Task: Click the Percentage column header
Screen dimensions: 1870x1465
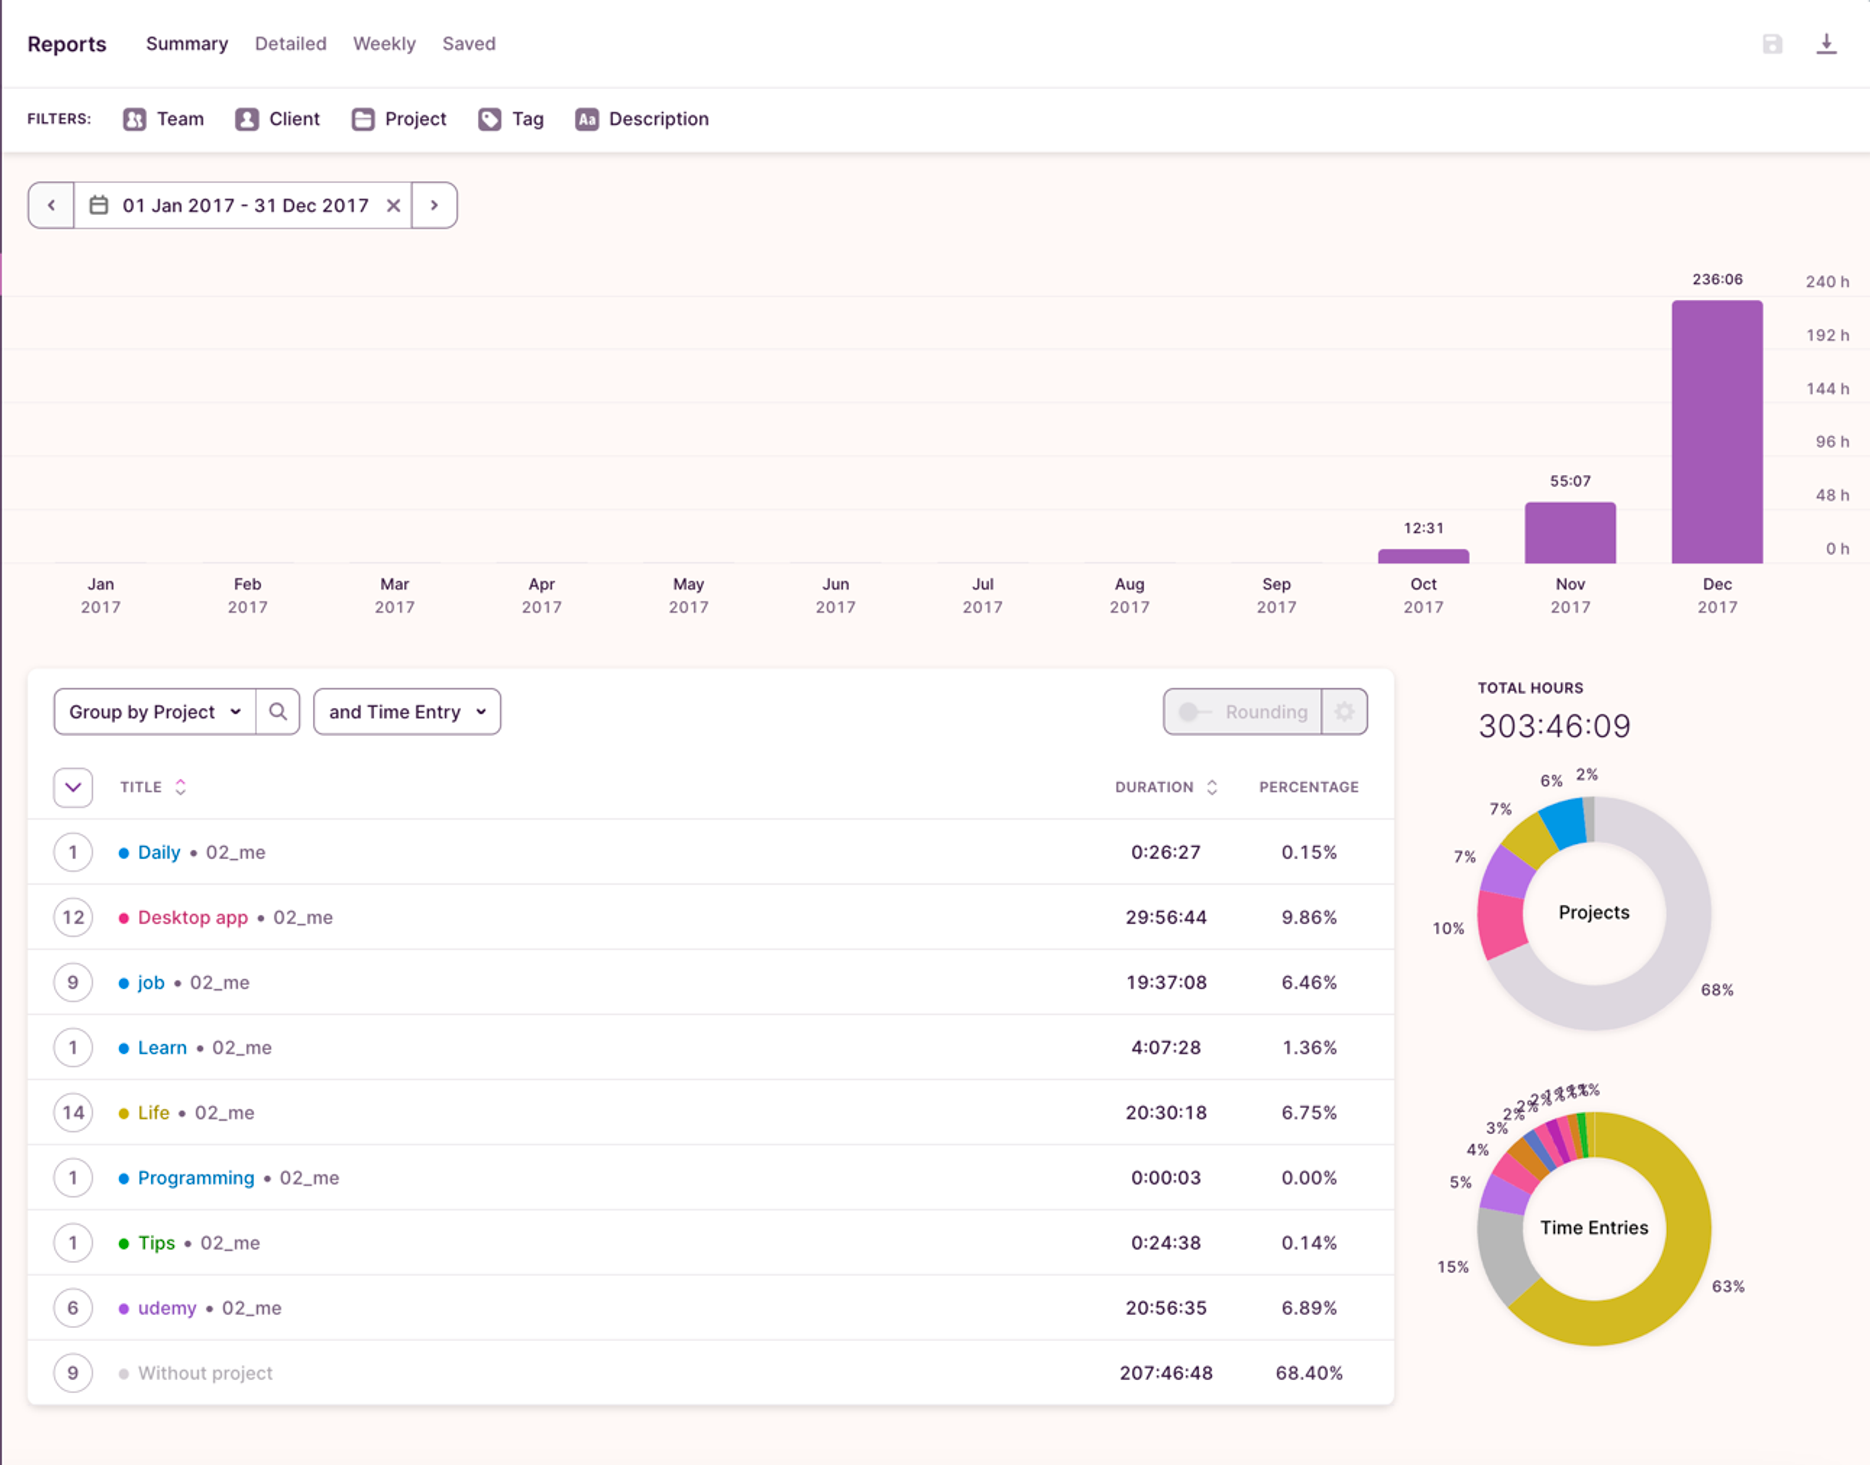Action: (1309, 787)
